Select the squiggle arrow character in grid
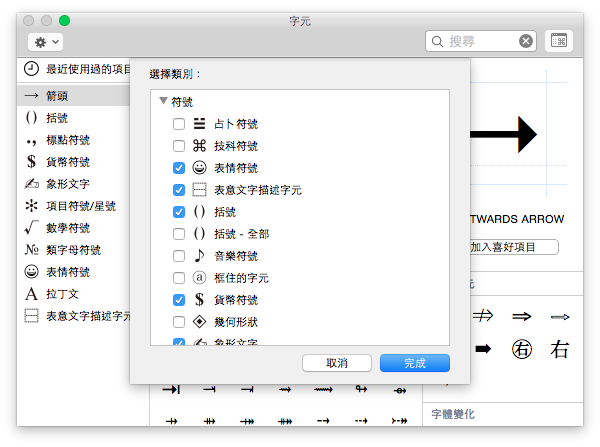 [323, 390]
